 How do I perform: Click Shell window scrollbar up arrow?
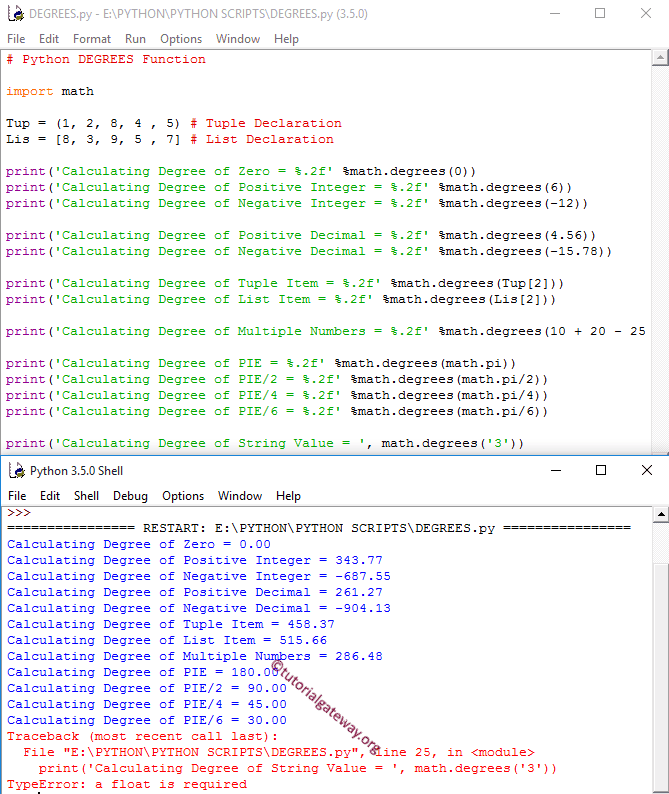point(661,515)
